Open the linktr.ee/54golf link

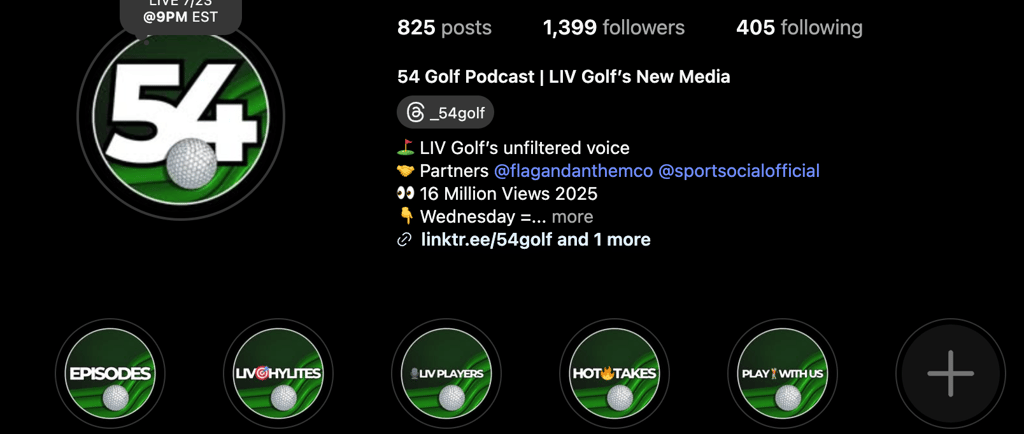tap(487, 240)
